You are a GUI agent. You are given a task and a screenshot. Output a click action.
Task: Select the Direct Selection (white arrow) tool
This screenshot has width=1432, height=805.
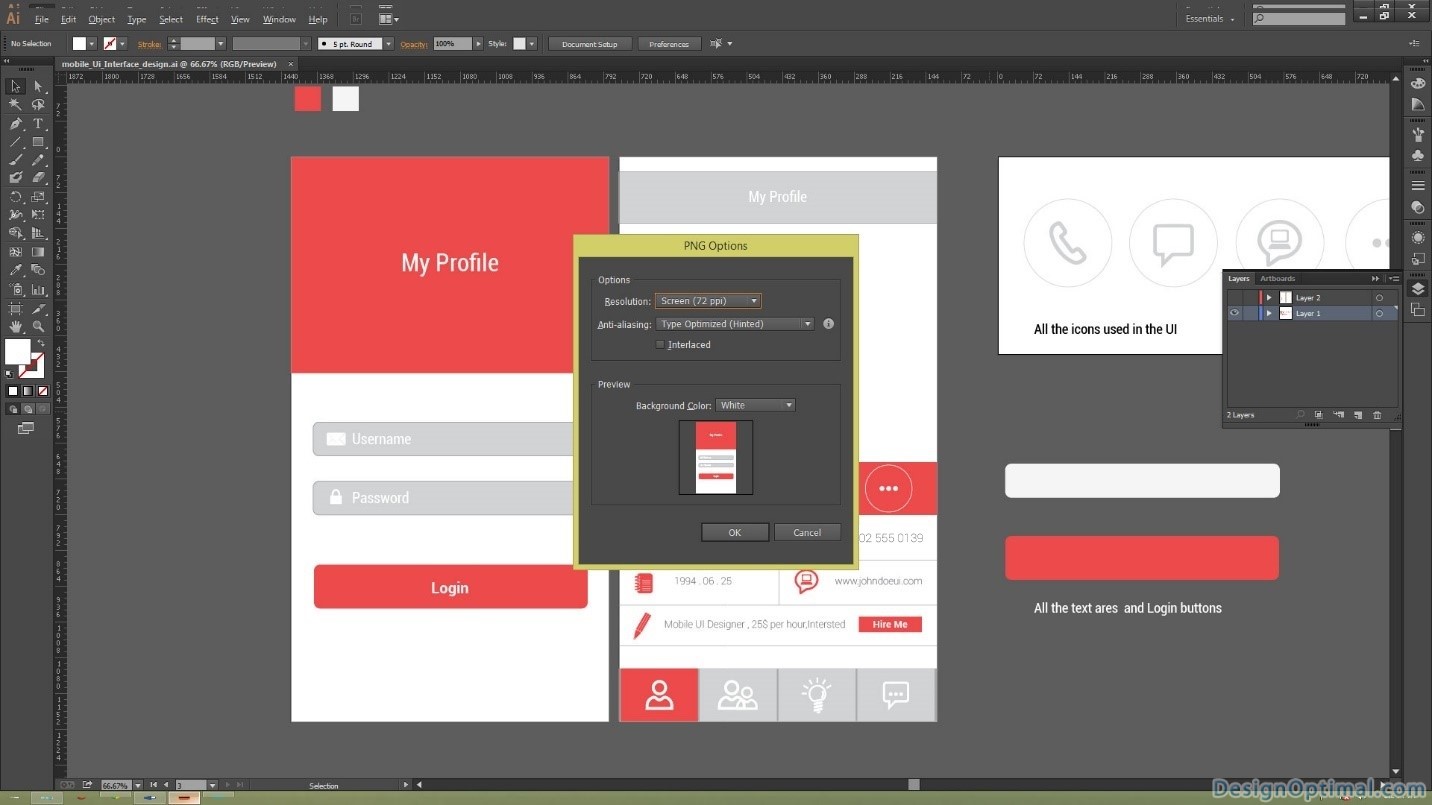[38, 87]
